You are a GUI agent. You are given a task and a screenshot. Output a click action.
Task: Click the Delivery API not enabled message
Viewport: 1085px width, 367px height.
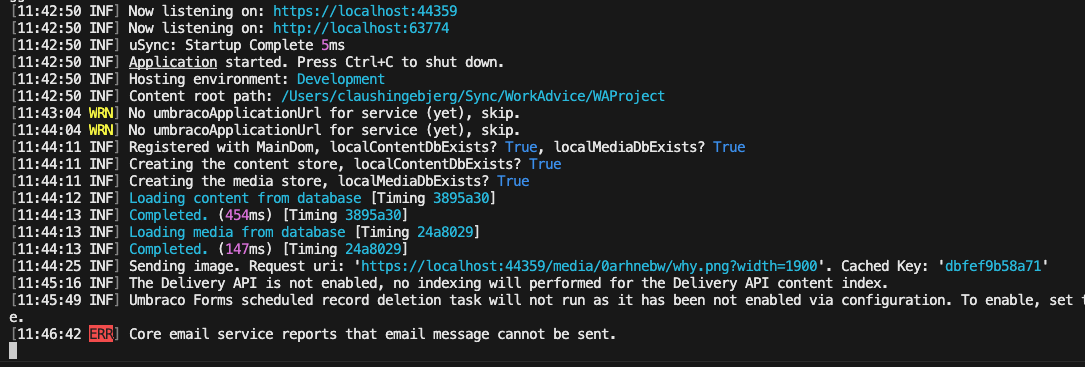509,283
